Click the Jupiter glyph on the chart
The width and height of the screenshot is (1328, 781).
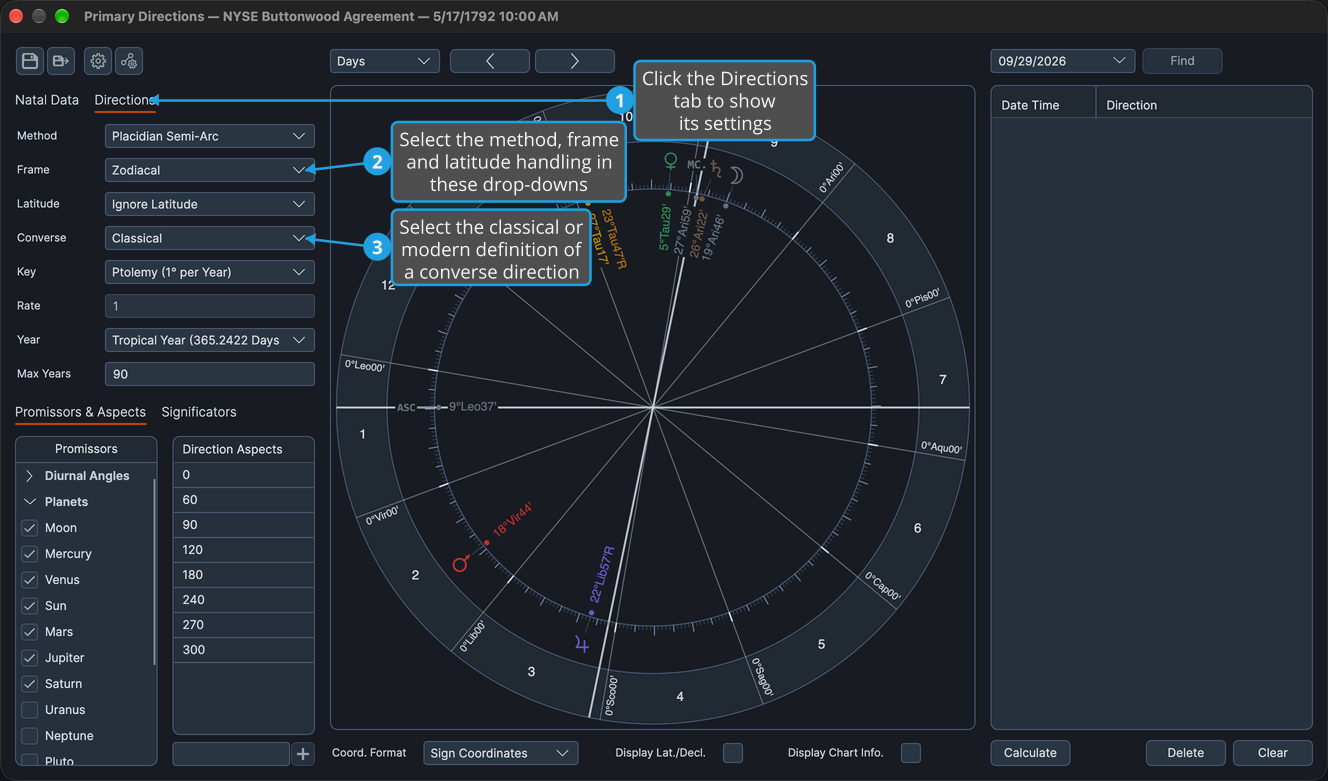[582, 645]
